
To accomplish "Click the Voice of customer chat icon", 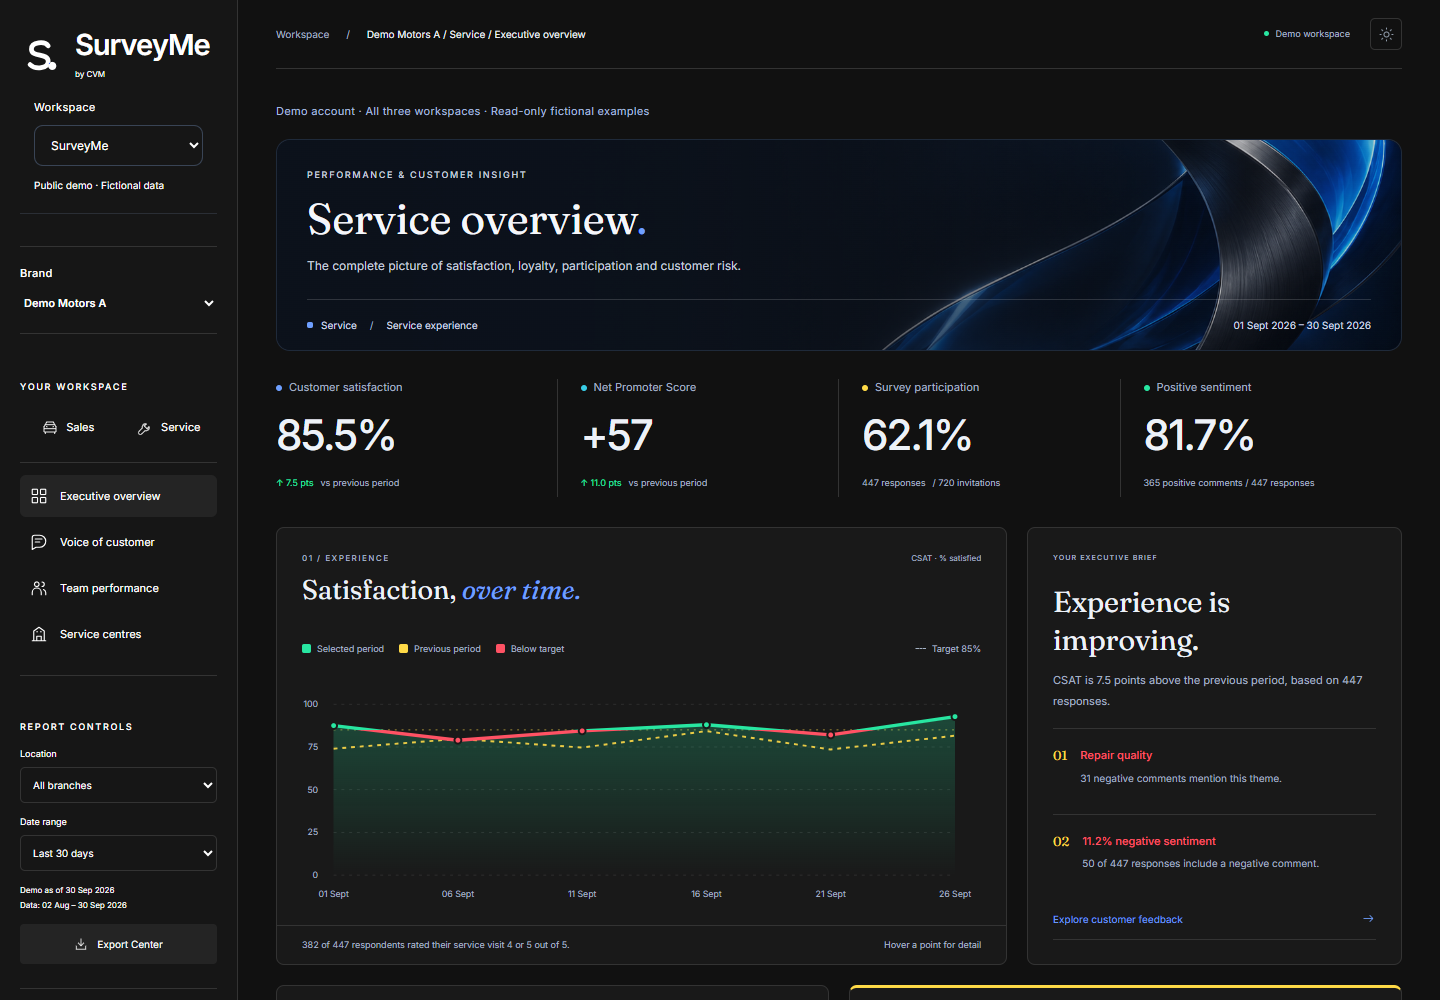I will pos(39,542).
